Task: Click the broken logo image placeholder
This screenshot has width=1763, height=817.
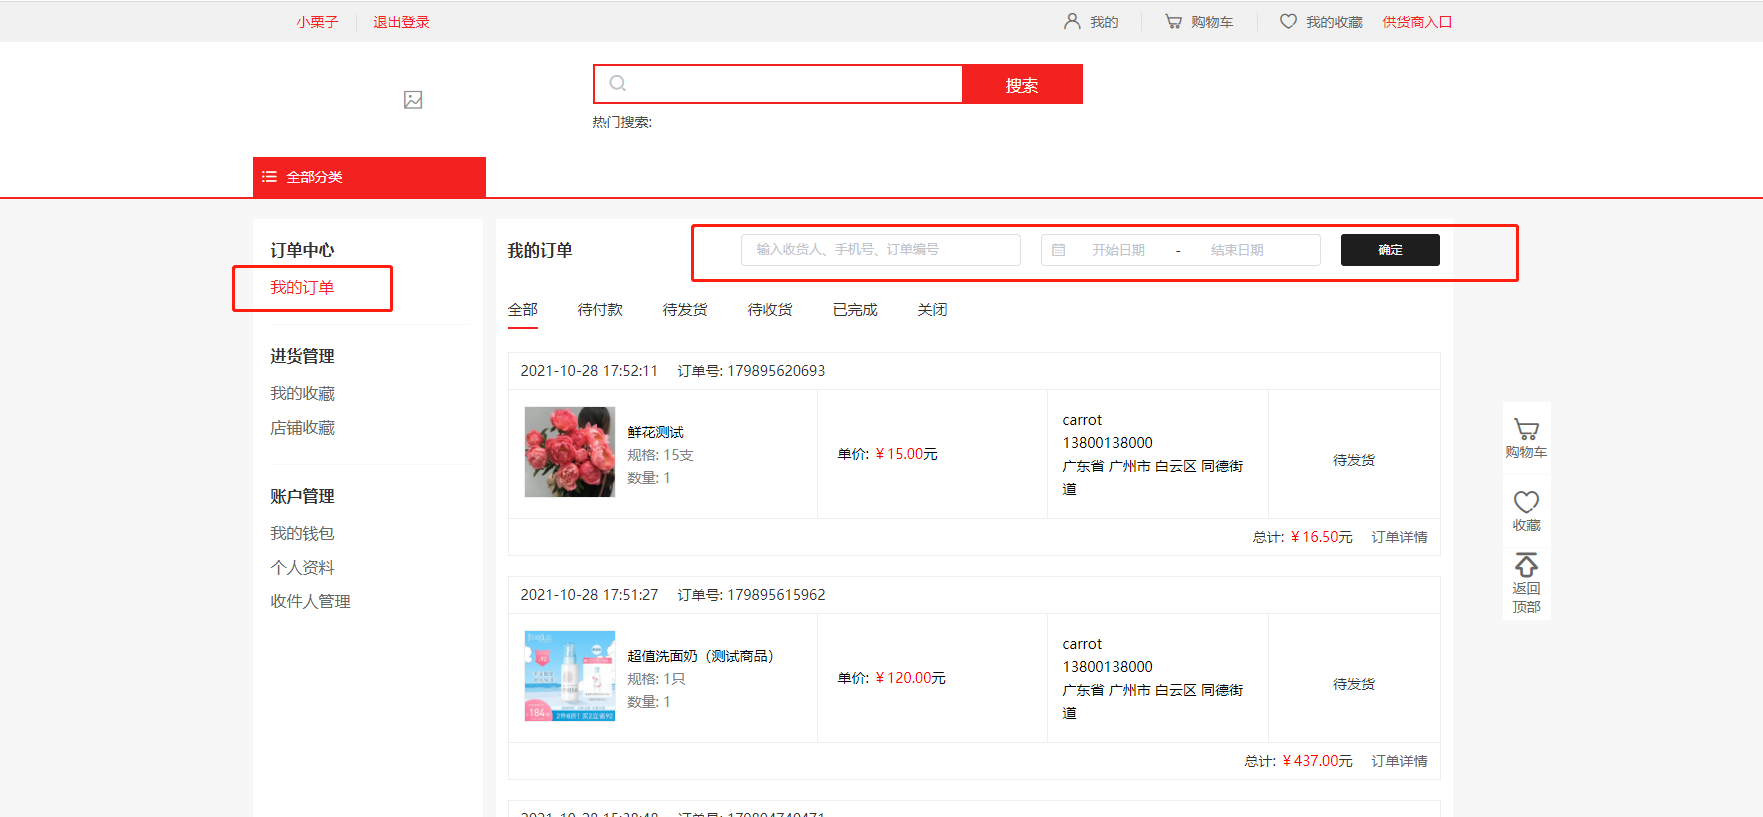Action: [x=413, y=100]
